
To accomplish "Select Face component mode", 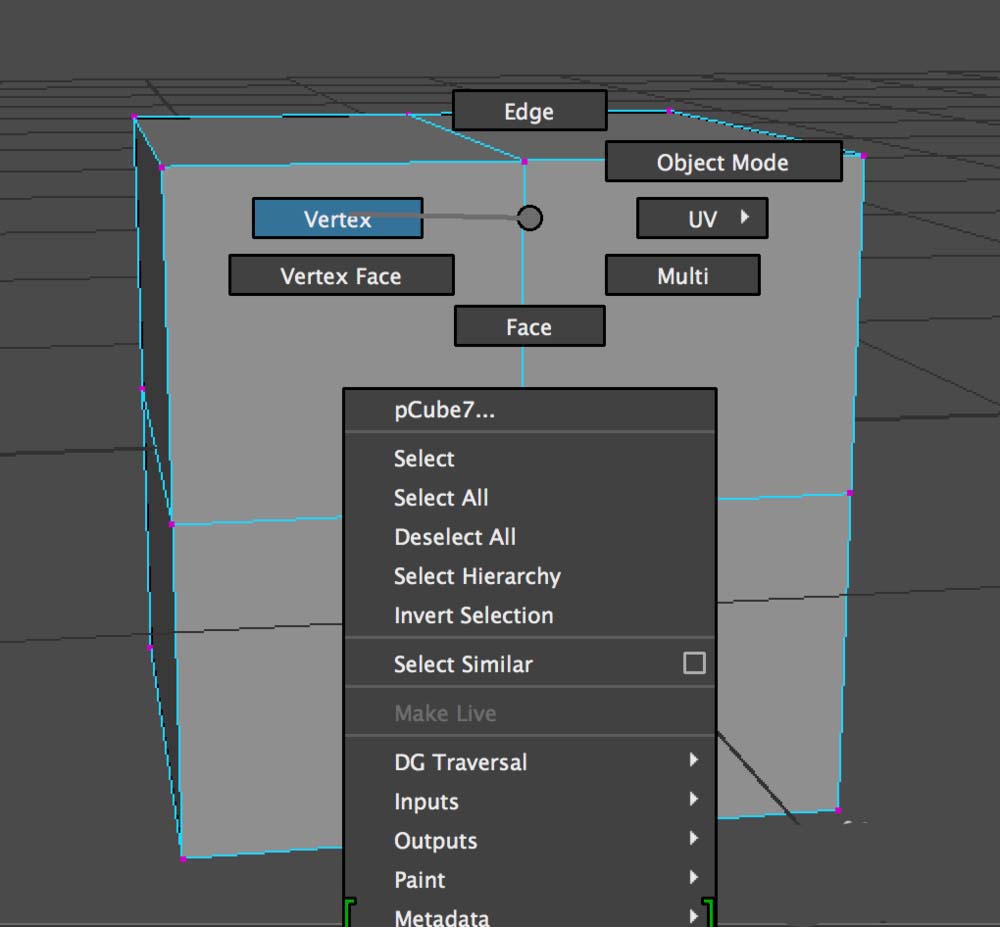I will click(x=529, y=326).
